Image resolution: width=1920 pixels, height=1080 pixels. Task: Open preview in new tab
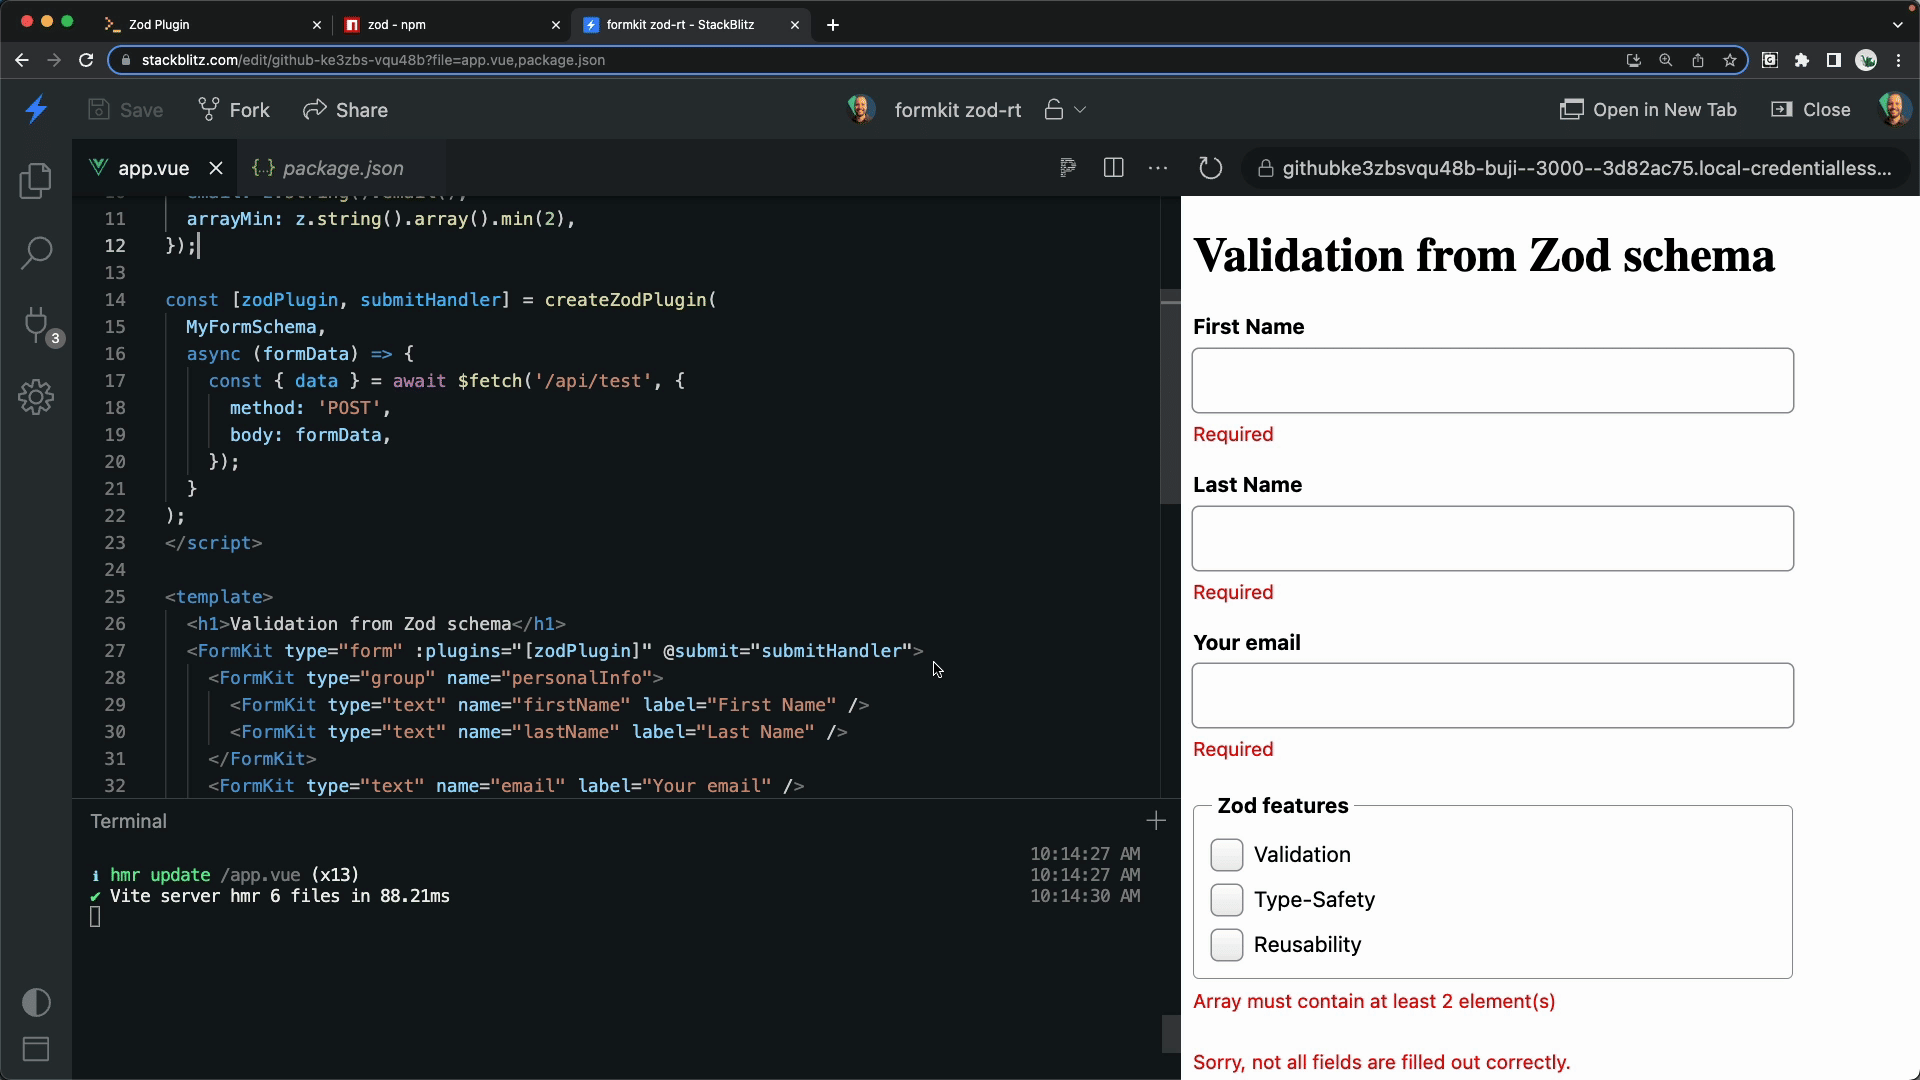pyautogui.click(x=1648, y=110)
